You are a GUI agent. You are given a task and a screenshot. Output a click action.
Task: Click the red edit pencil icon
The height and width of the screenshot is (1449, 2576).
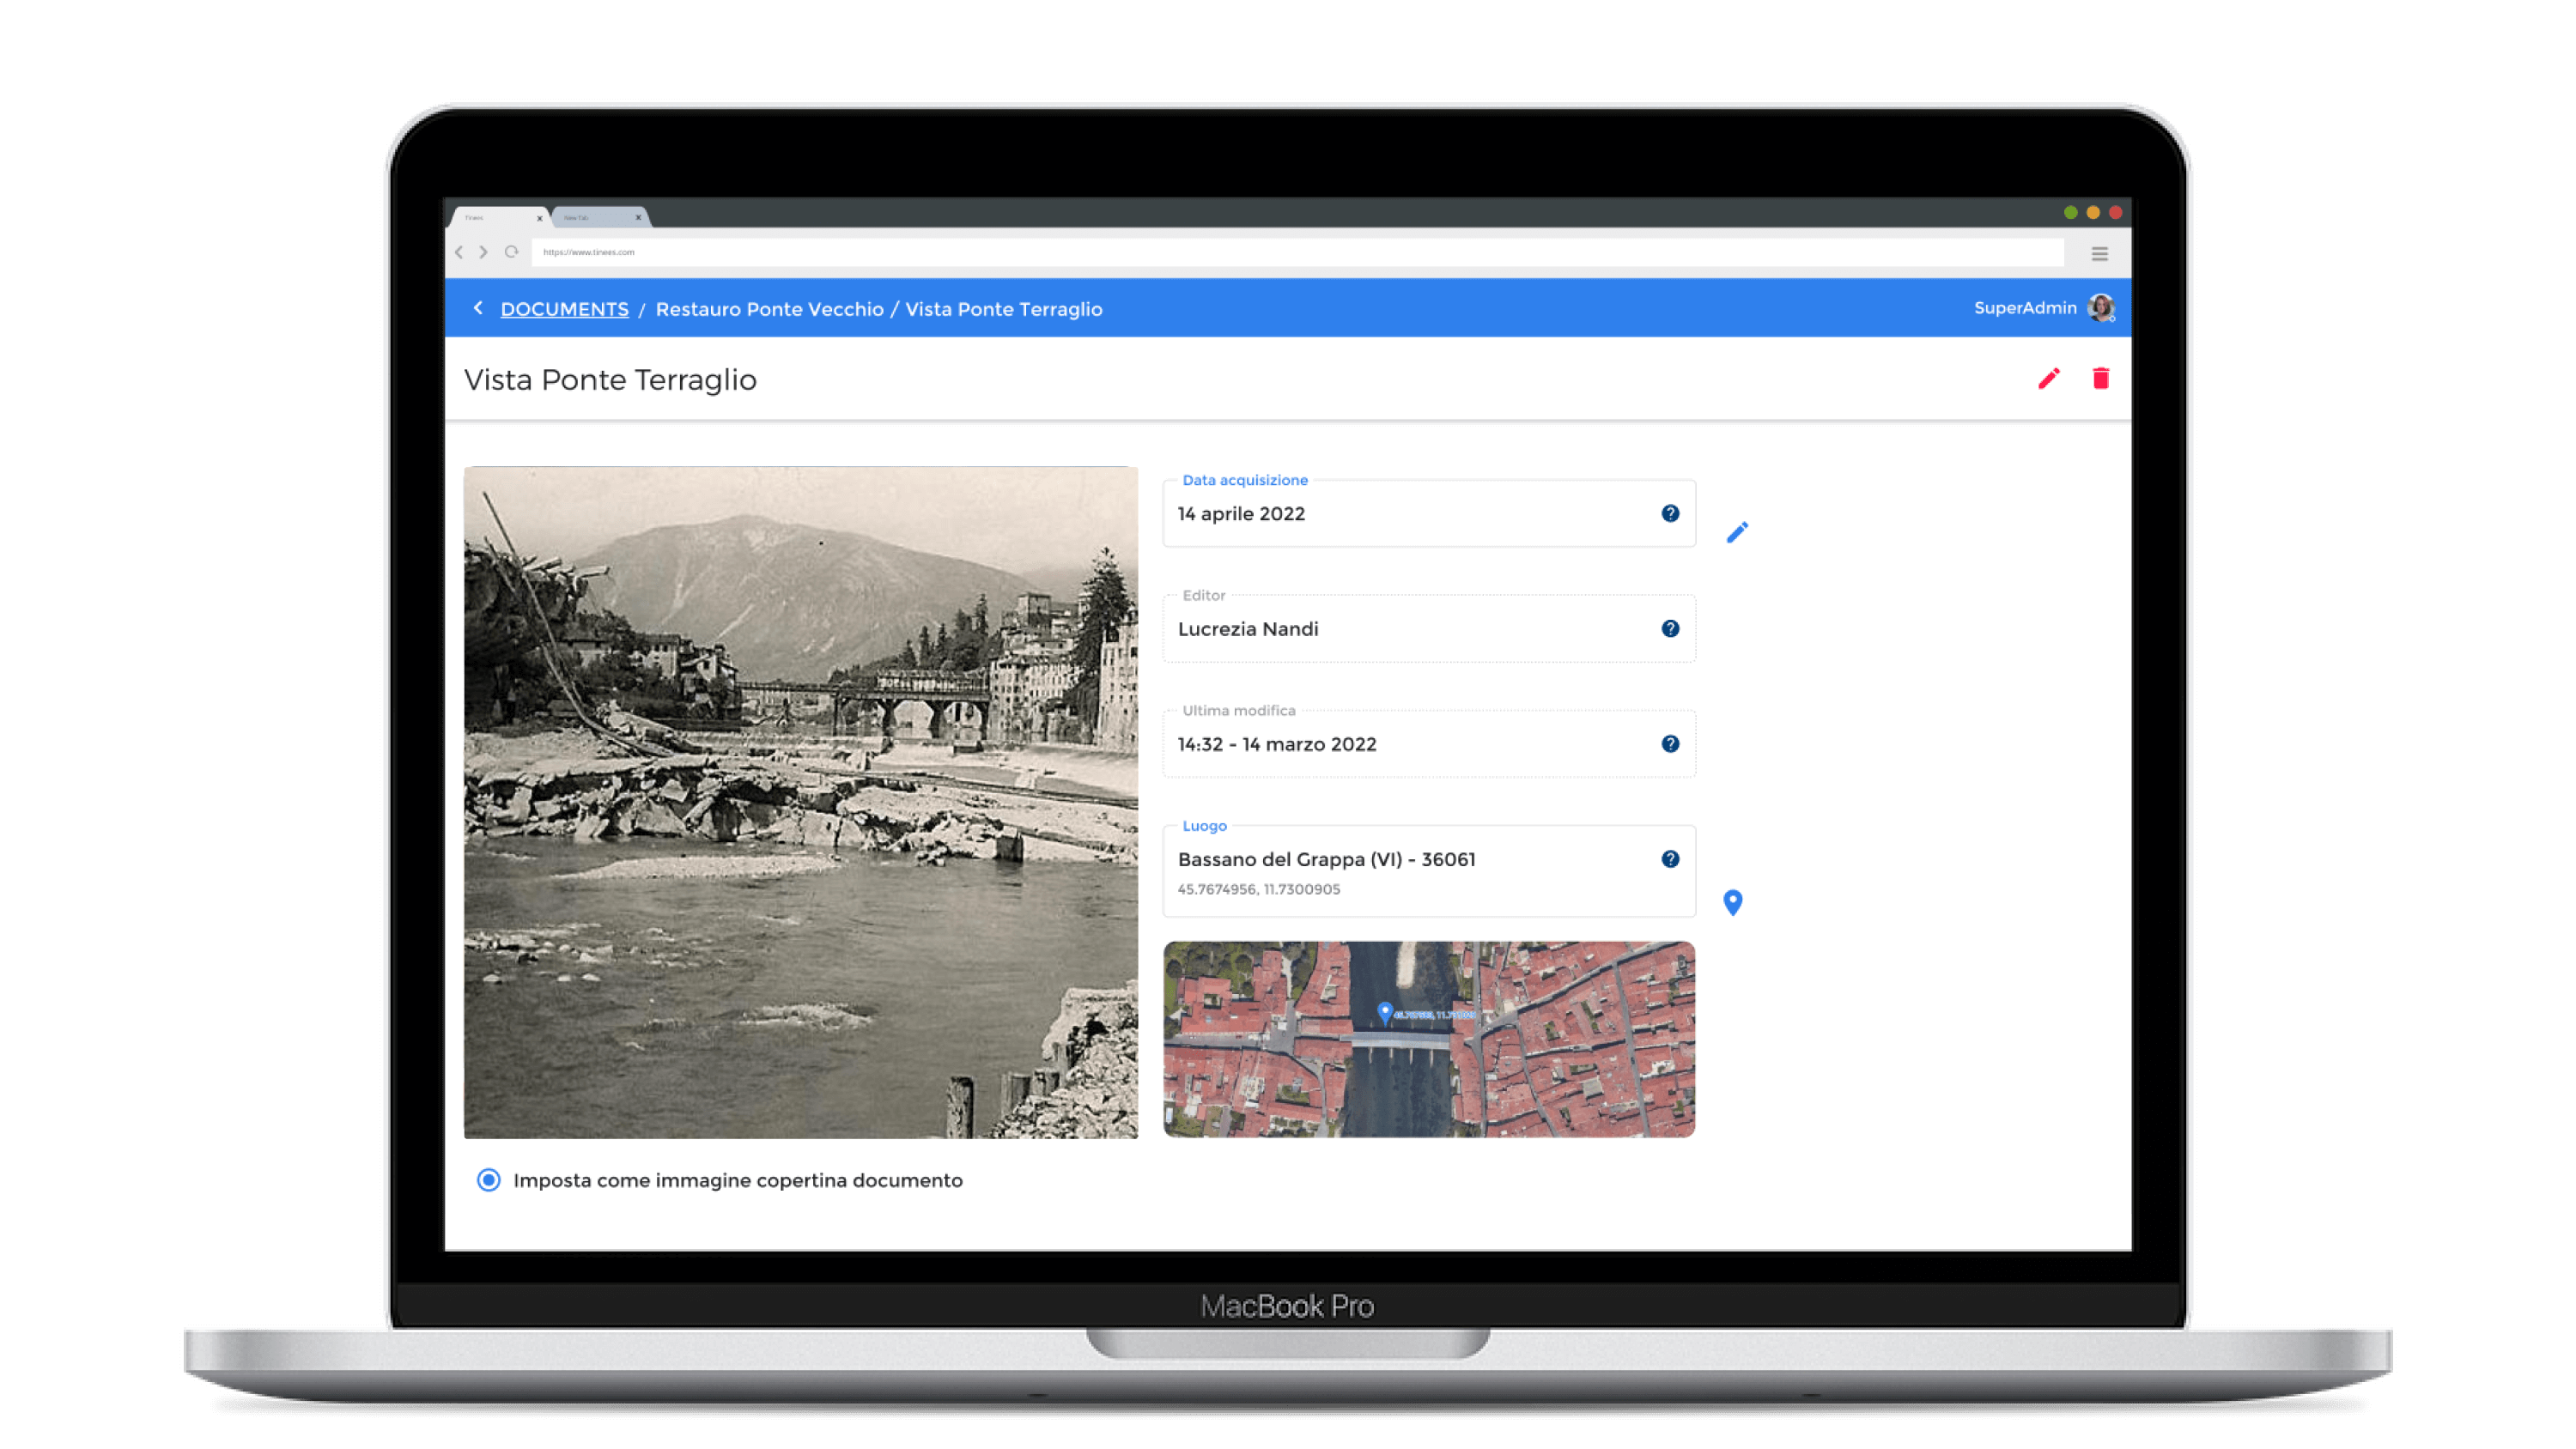pyautogui.click(x=2048, y=379)
